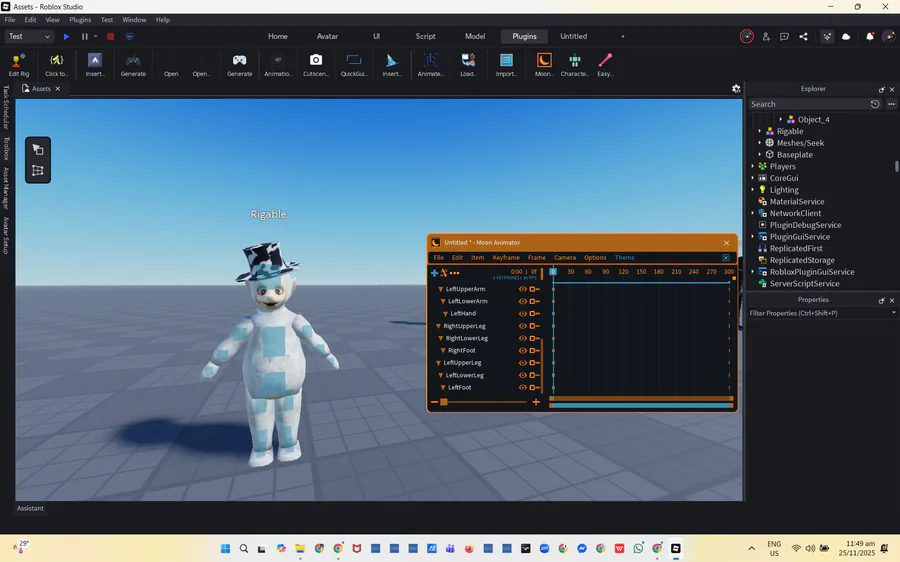Open the Camera menu in Moon Animator
This screenshot has height=562, width=900.
[x=565, y=258]
